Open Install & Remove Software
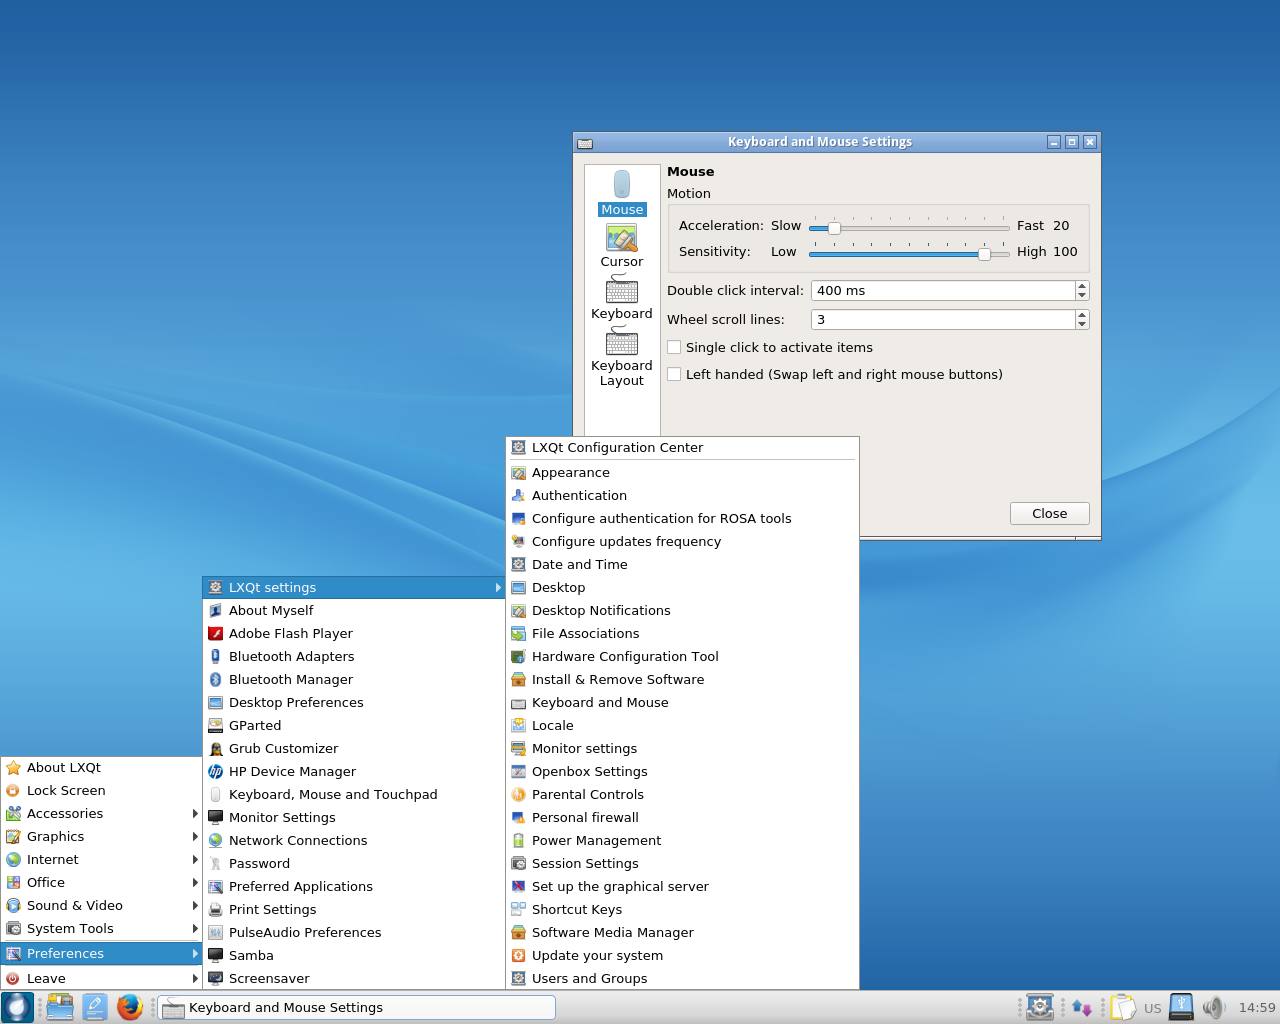The image size is (1280, 1024). pos(682,679)
